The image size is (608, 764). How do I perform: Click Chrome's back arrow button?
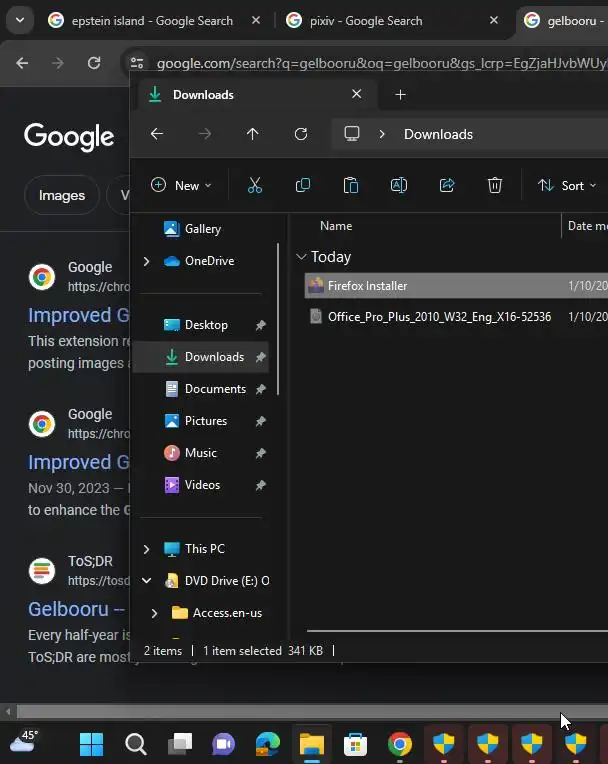[x=22, y=63]
